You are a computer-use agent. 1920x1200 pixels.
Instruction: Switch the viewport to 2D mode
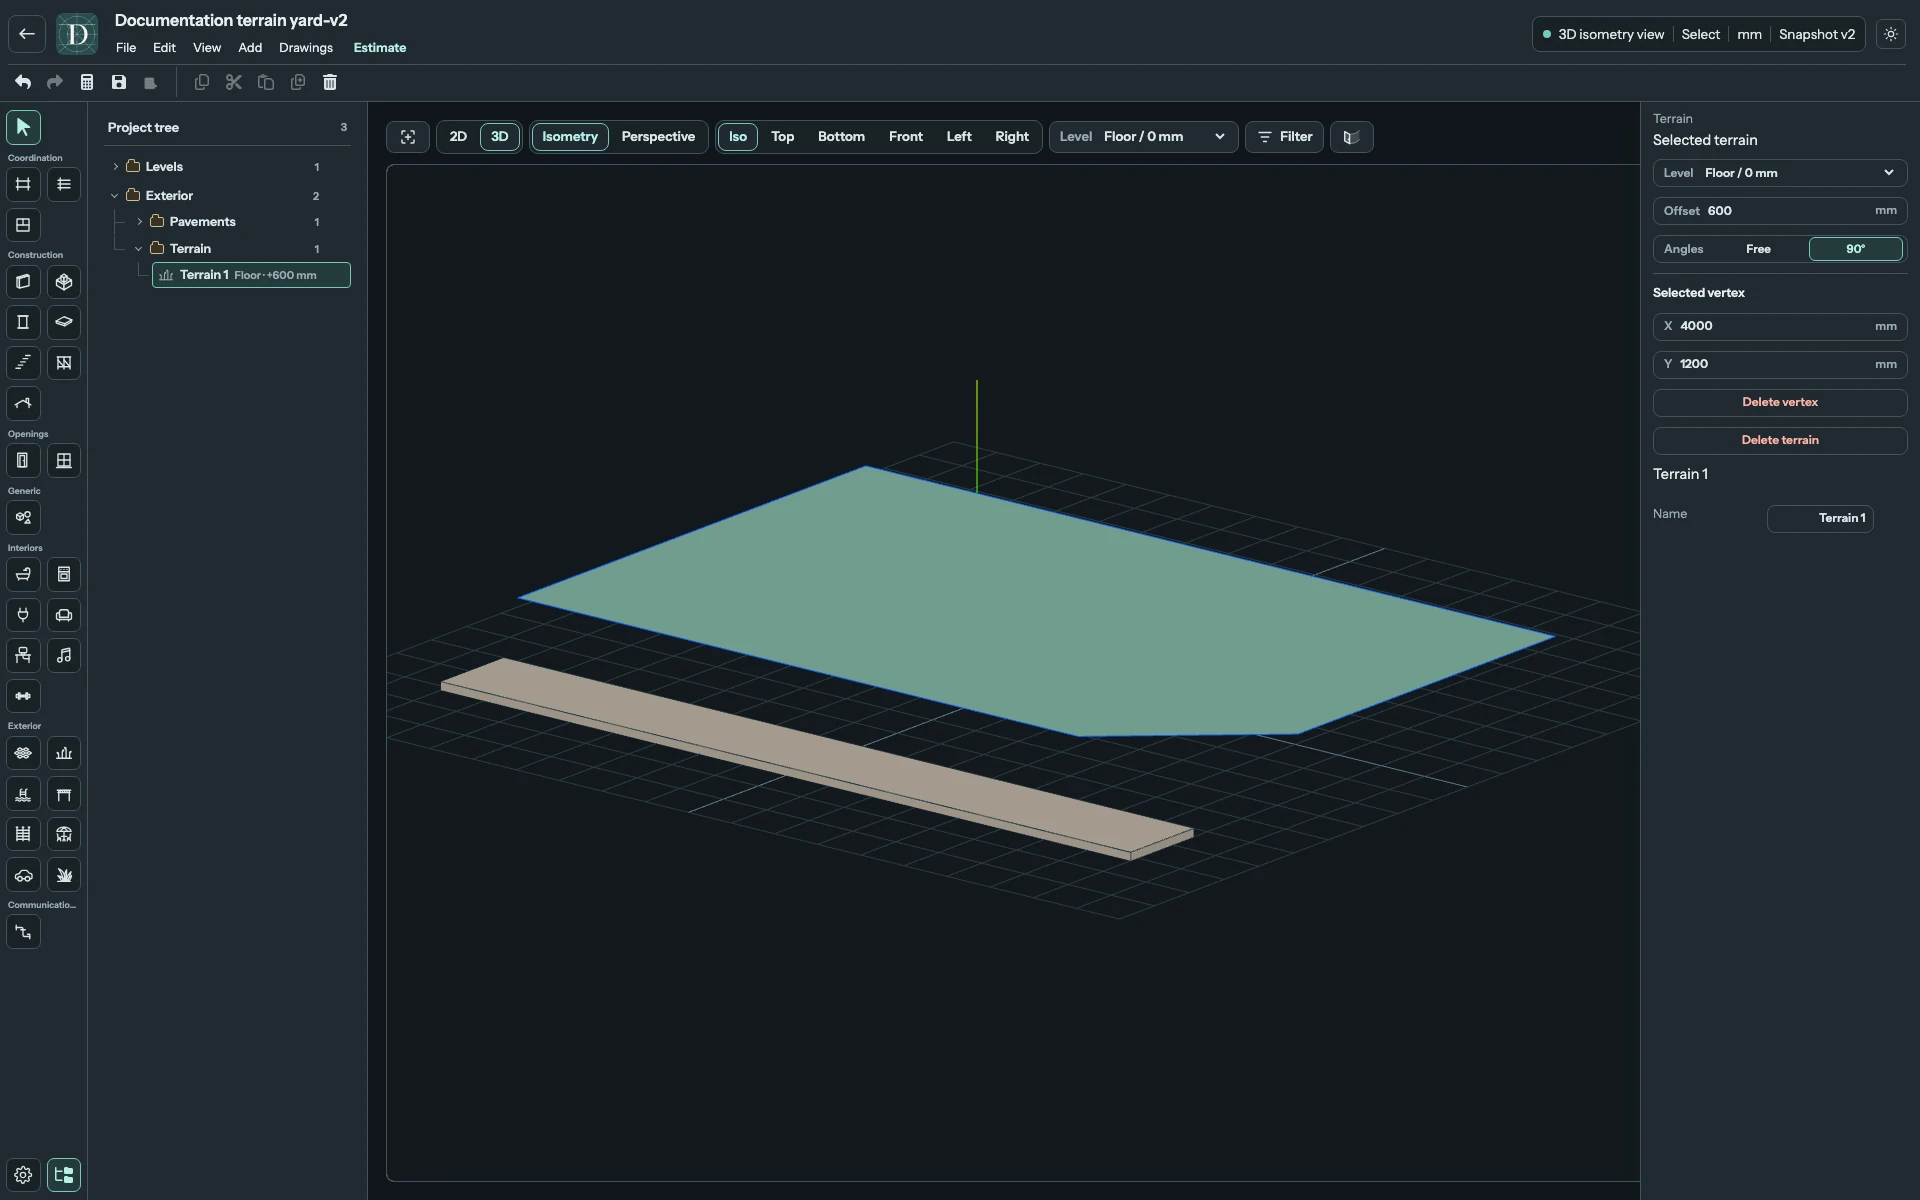(x=458, y=137)
